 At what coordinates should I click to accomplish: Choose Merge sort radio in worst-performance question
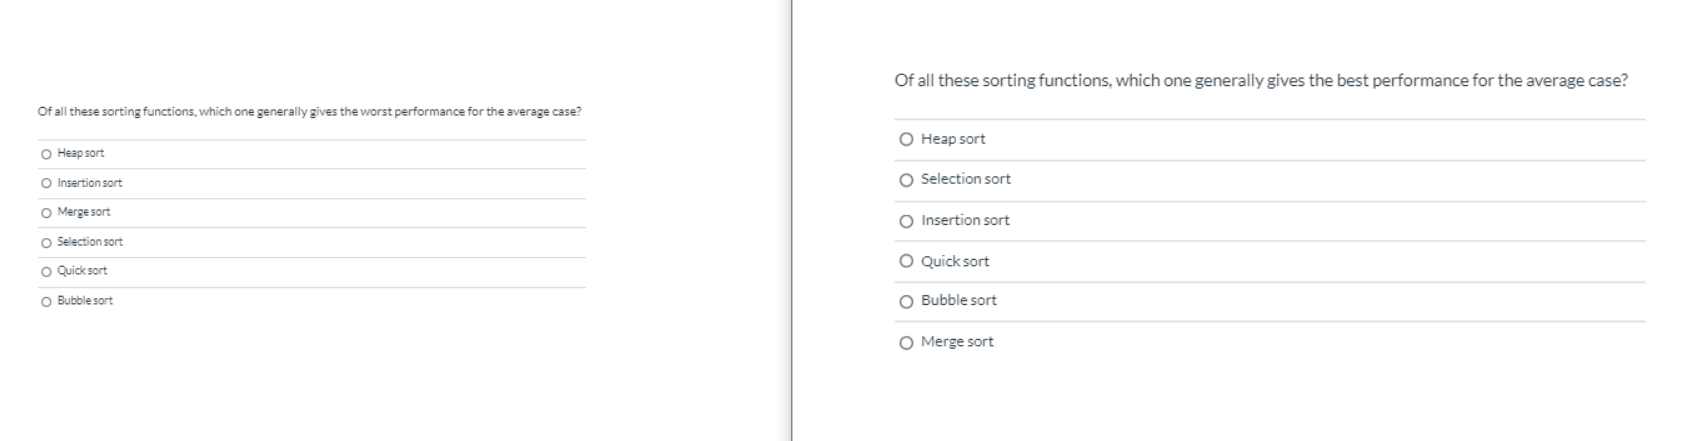click(46, 213)
